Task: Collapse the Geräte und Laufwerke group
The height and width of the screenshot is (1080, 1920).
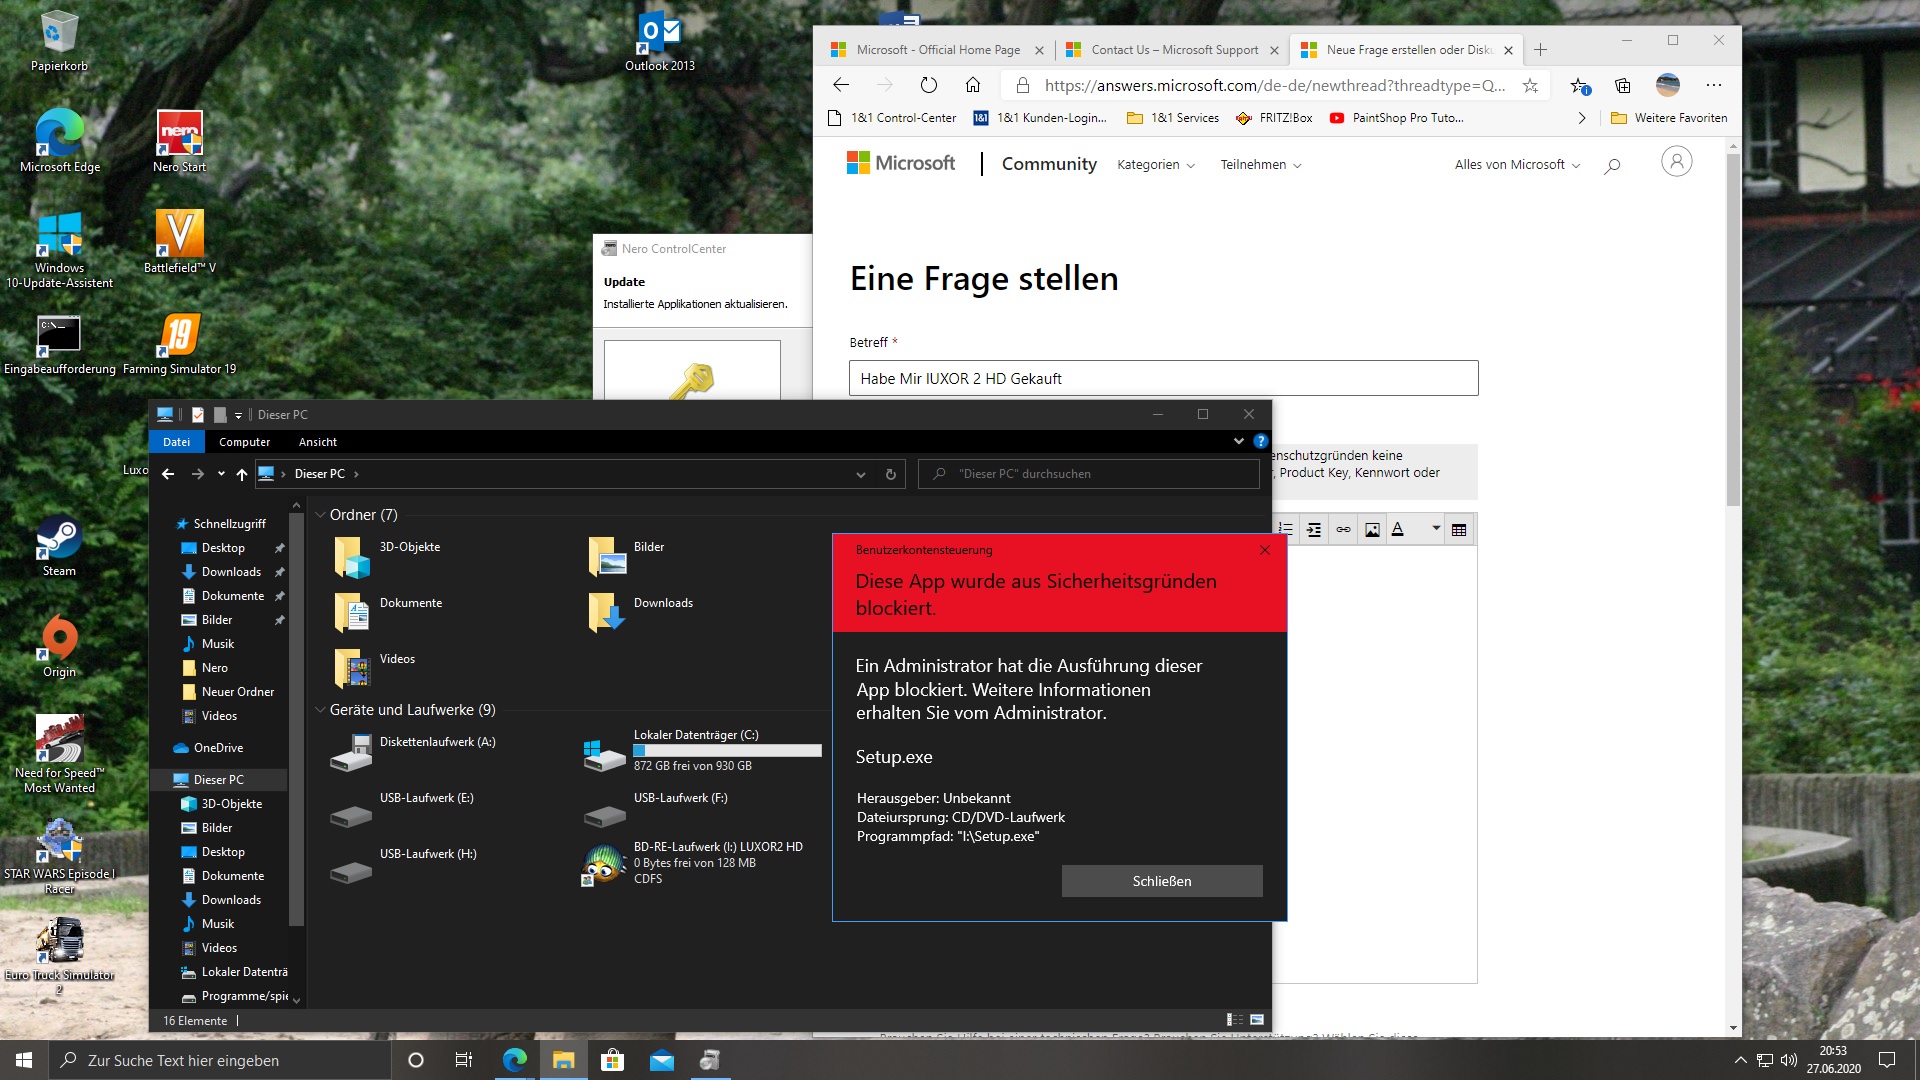Action: 320,710
